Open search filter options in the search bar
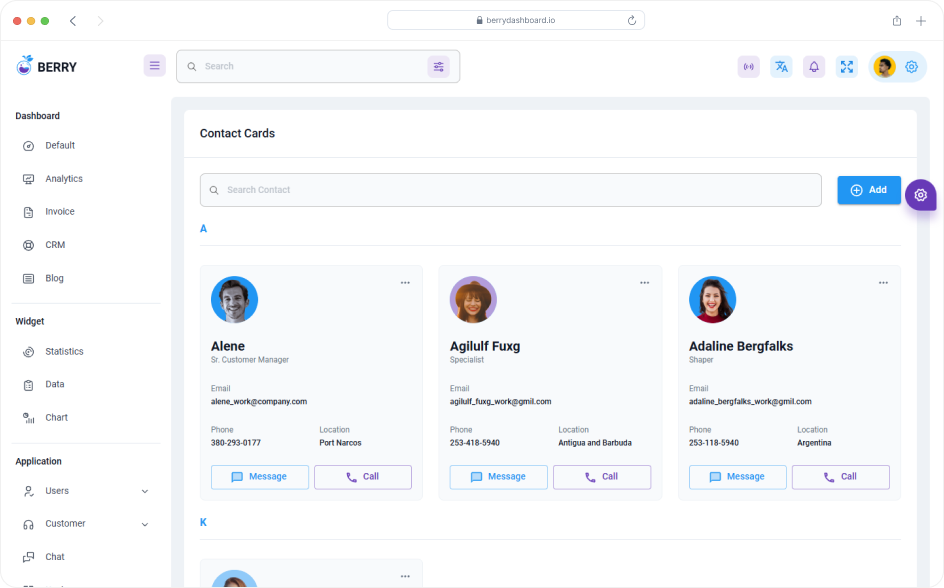 pyautogui.click(x=439, y=66)
